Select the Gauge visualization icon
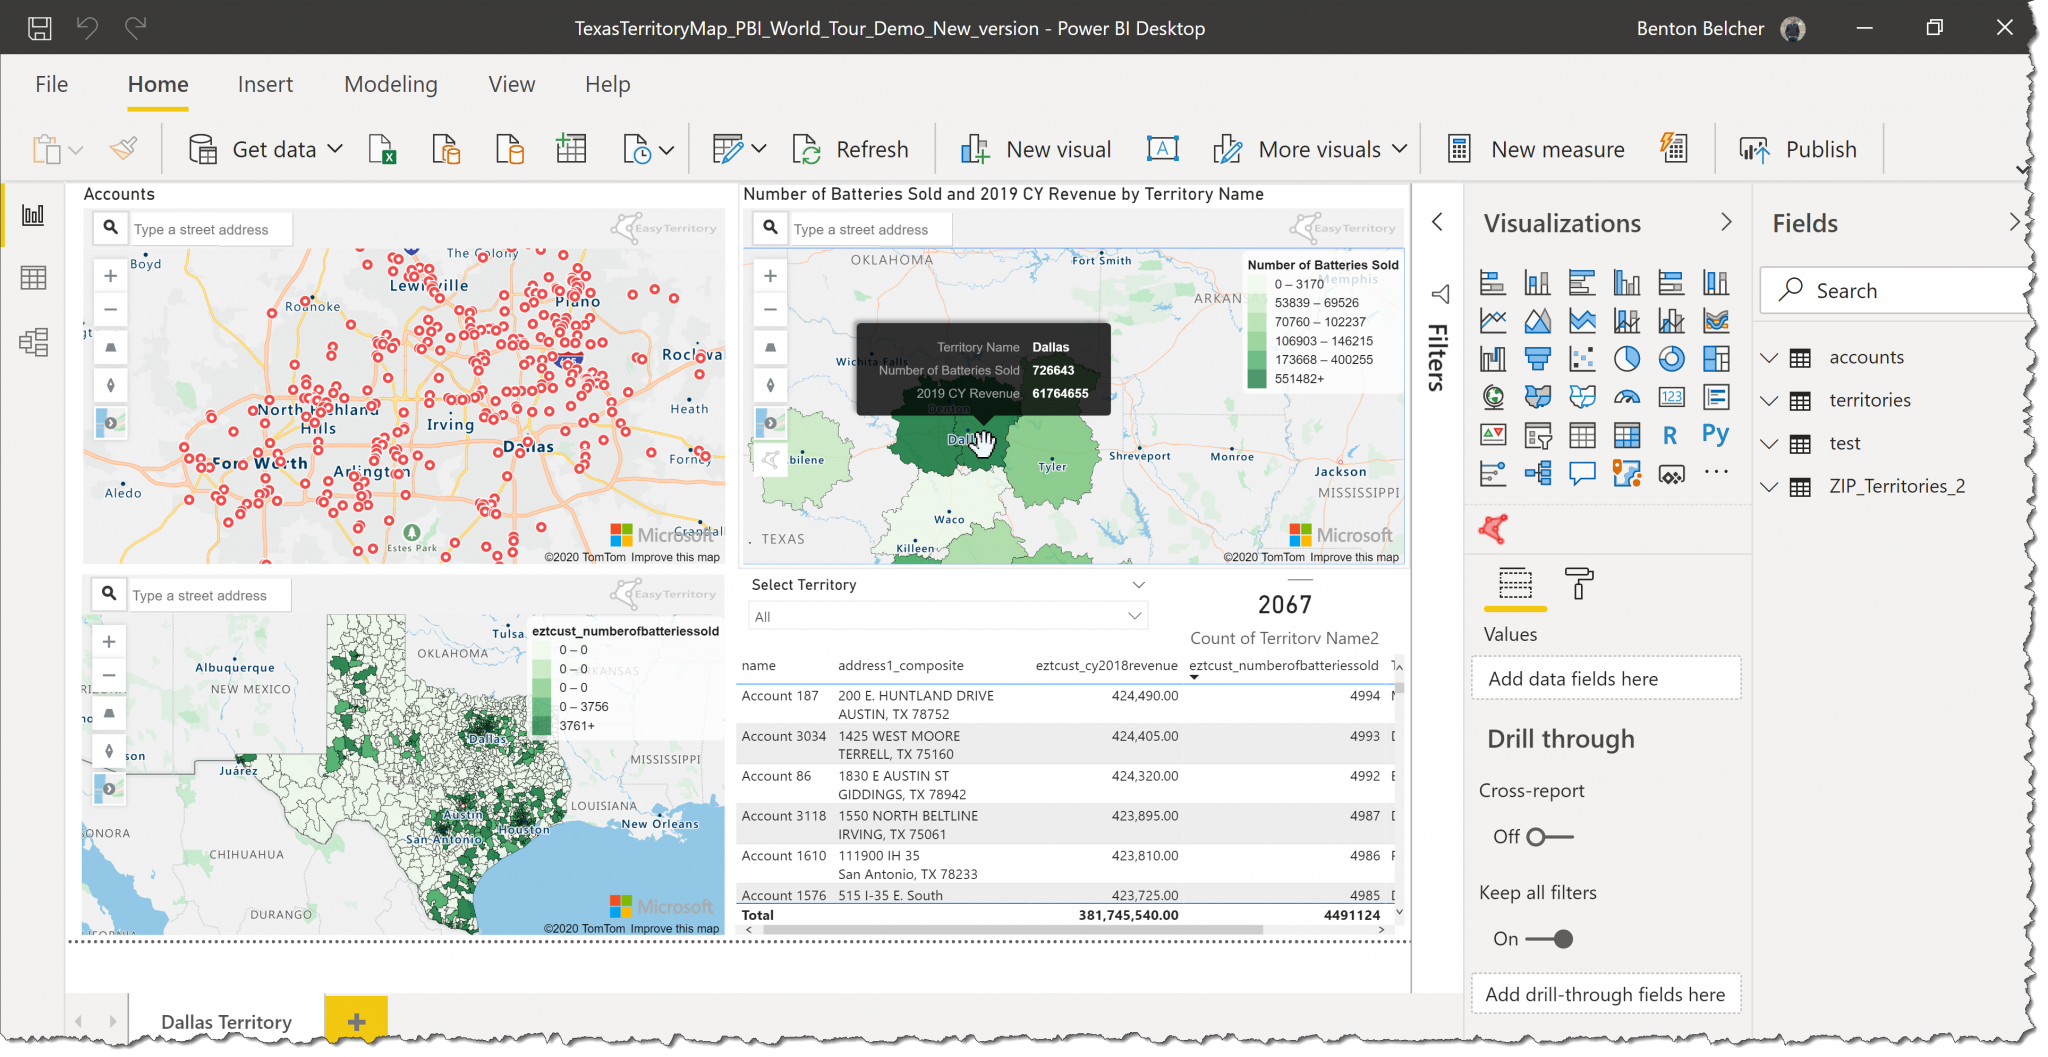 (1627, 396)
